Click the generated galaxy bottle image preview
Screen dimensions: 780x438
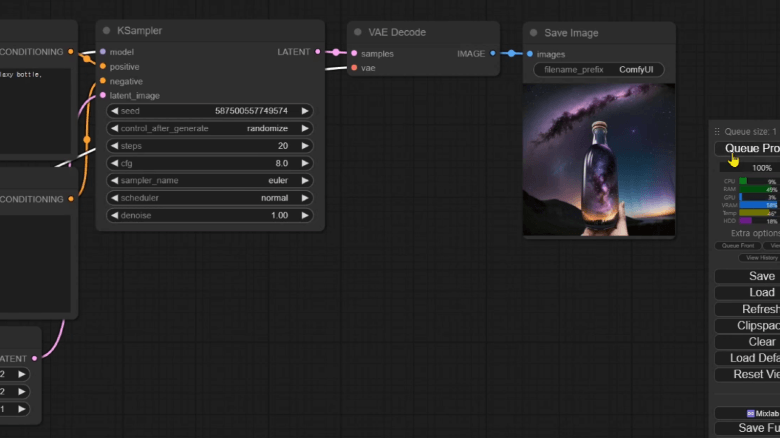pos(599,160)
